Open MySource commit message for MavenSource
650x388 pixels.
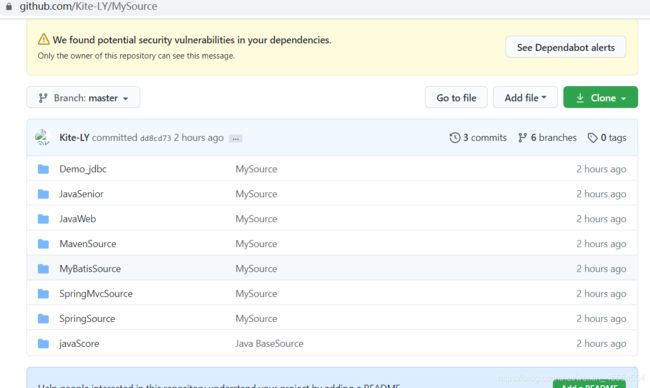[x=256, y=244]
